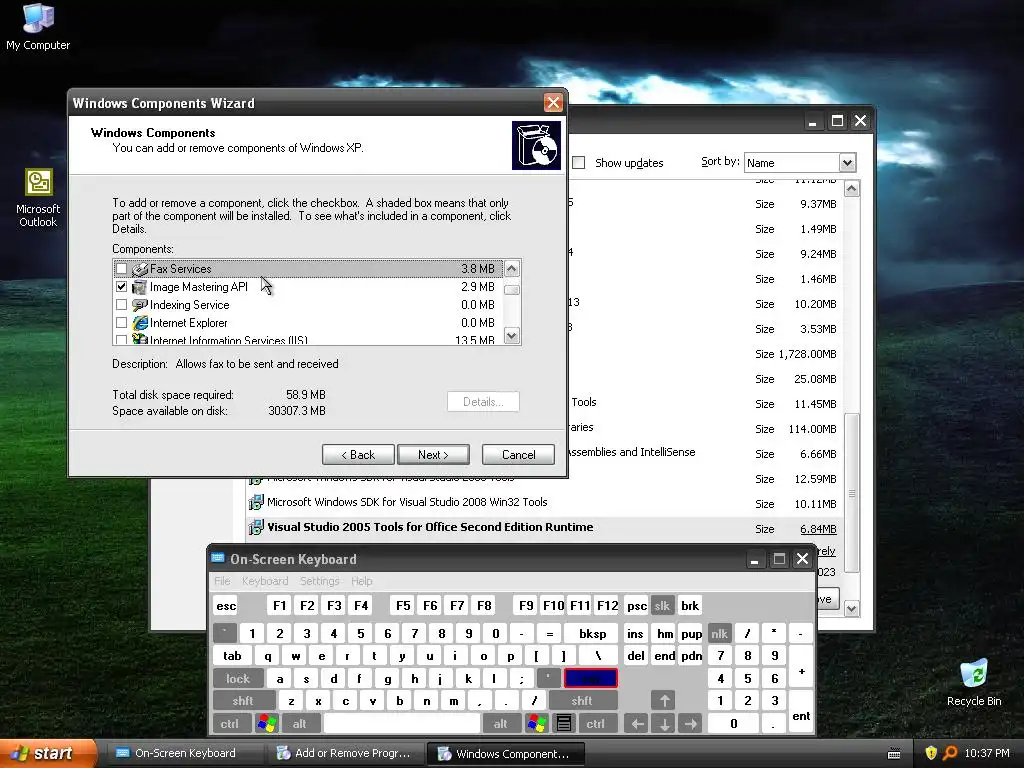Click the spacebar on On-Screen Keyboard

(x=402, y=724)
